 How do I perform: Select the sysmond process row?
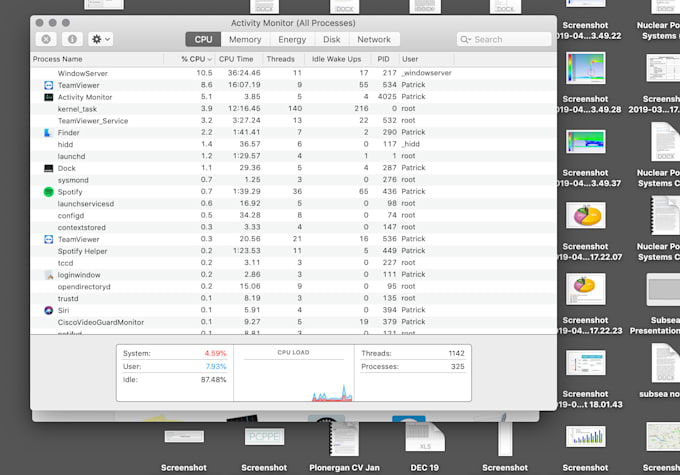(294, 180)
